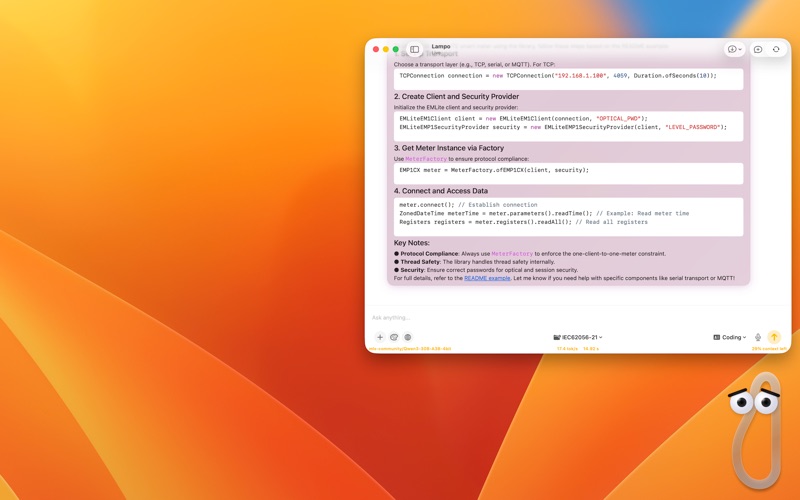Click the refresh/regenerate icon in toolbar
Image resolution: width=800 pixels, height=500 pixels.
tap(776, 49)
